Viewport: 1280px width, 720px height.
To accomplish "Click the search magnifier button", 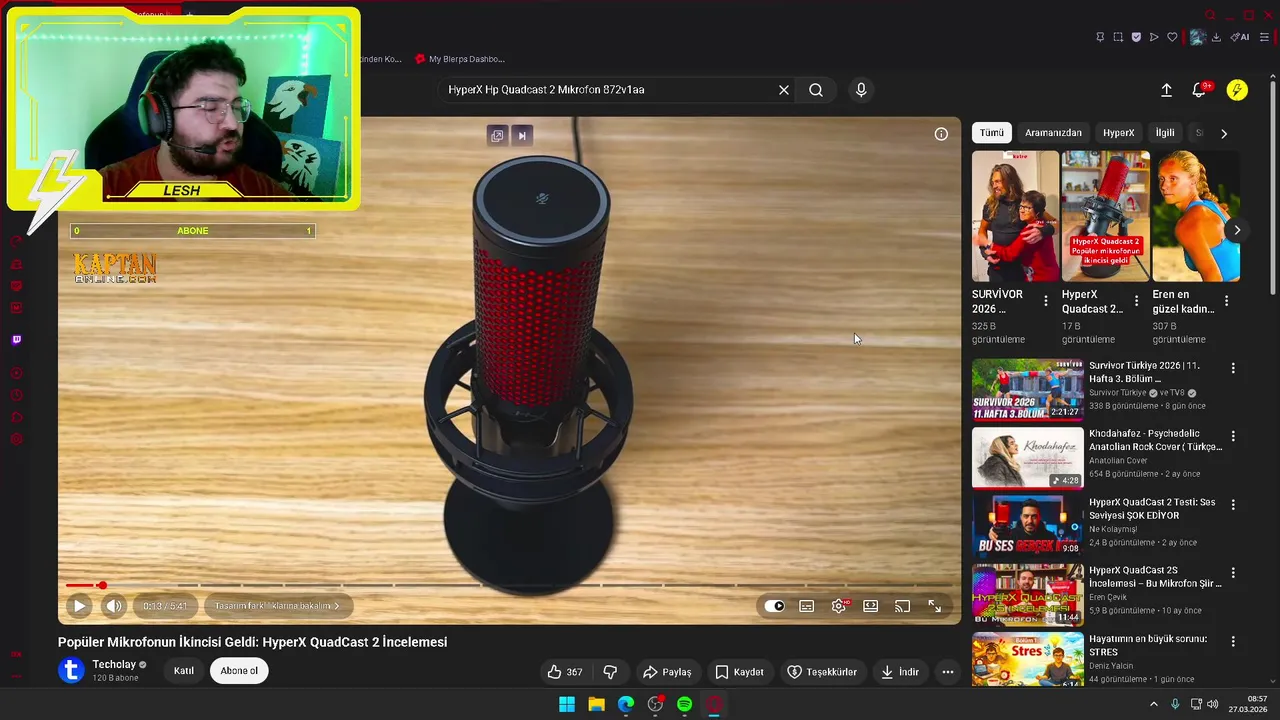I will click(816, 90).
